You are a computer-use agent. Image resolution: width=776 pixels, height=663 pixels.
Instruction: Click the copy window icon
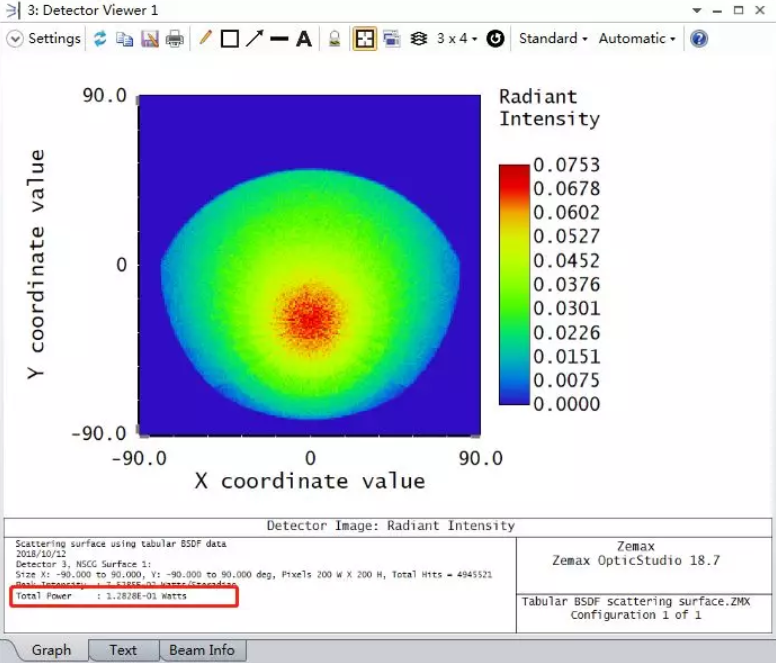(x=125, y=39)
